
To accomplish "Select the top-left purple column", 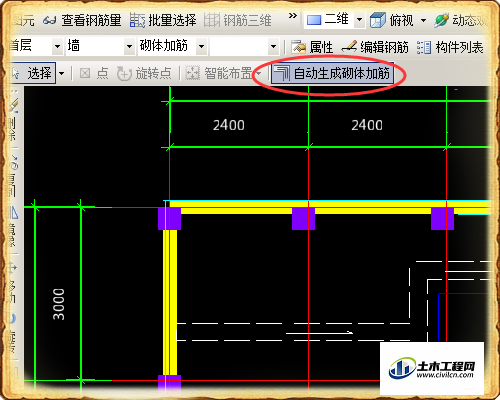I will tap(169, 219).
